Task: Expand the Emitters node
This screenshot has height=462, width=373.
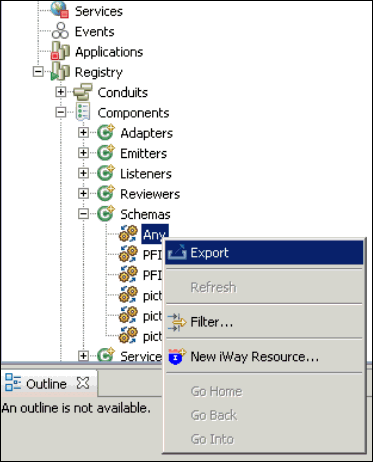Action: pyautogui.click(x=83, y=153)
